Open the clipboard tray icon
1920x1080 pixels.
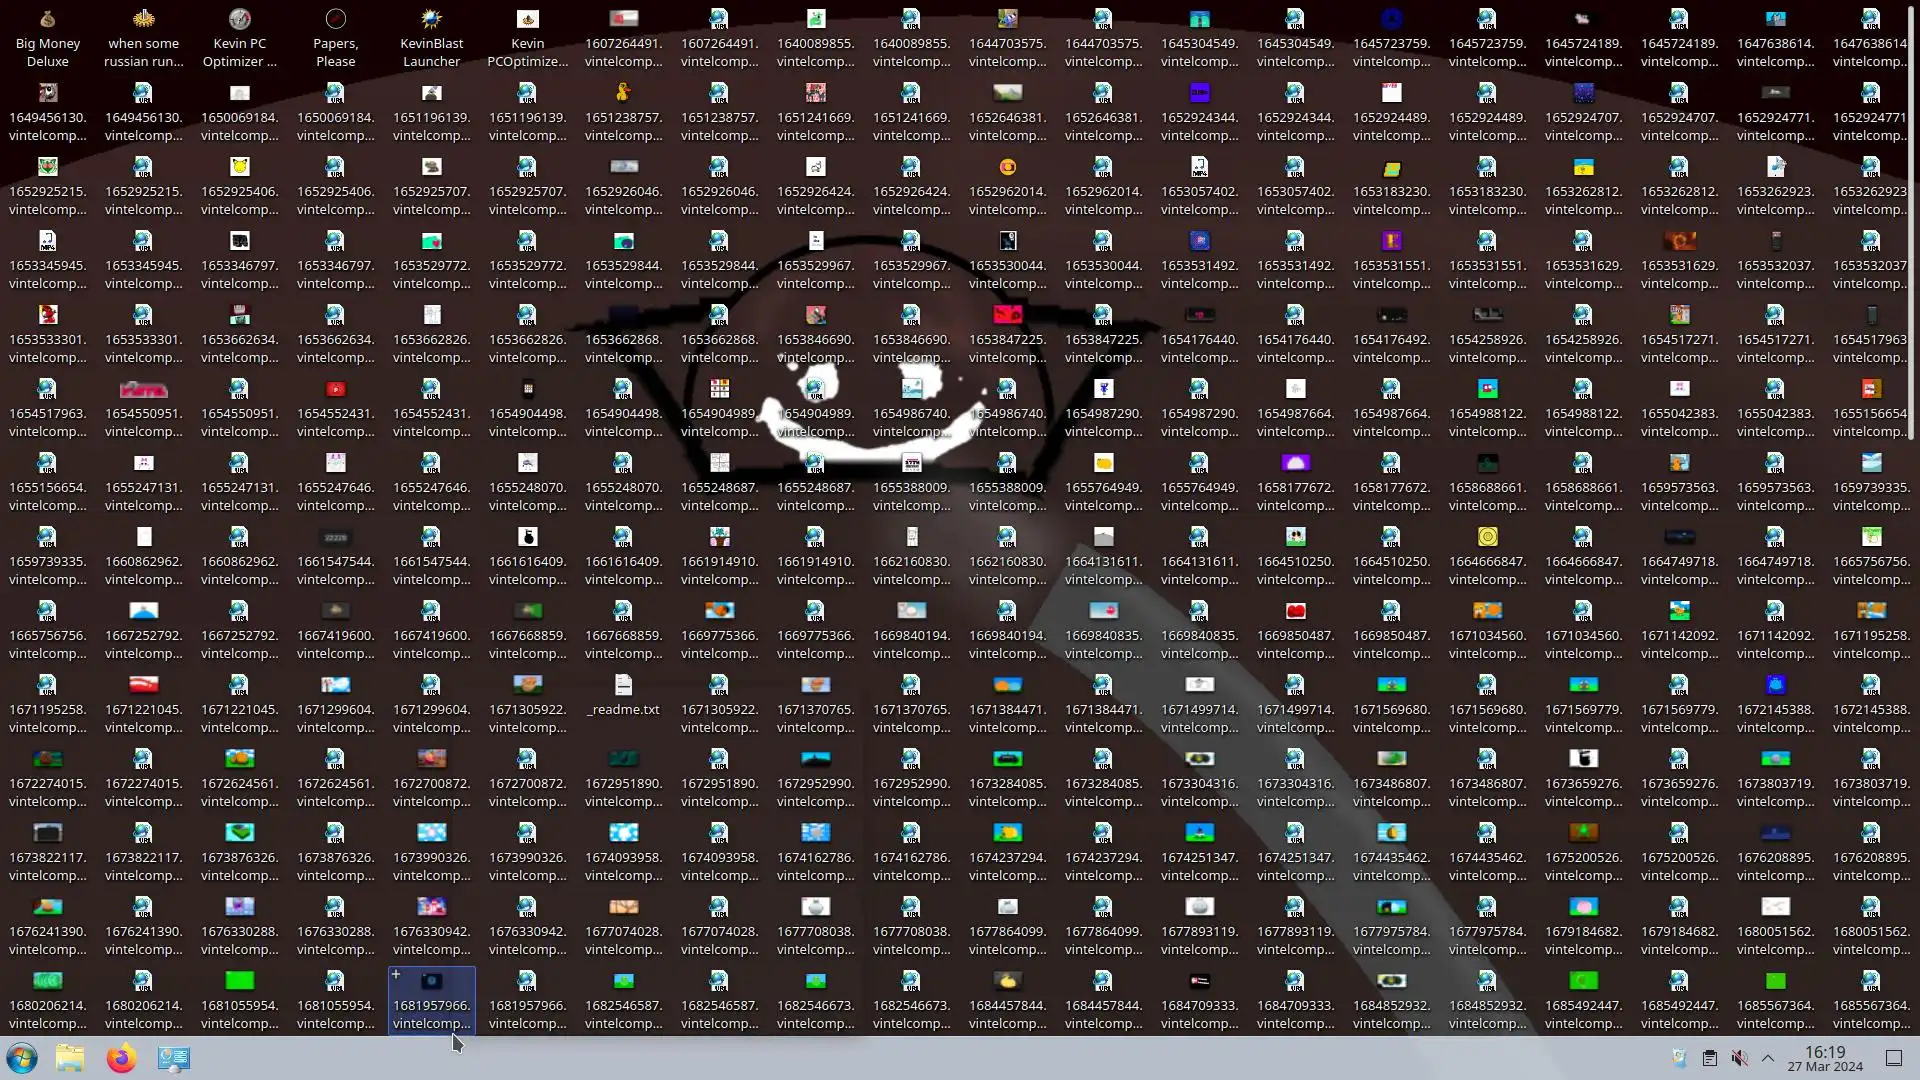click(x=1709, y=1058)
